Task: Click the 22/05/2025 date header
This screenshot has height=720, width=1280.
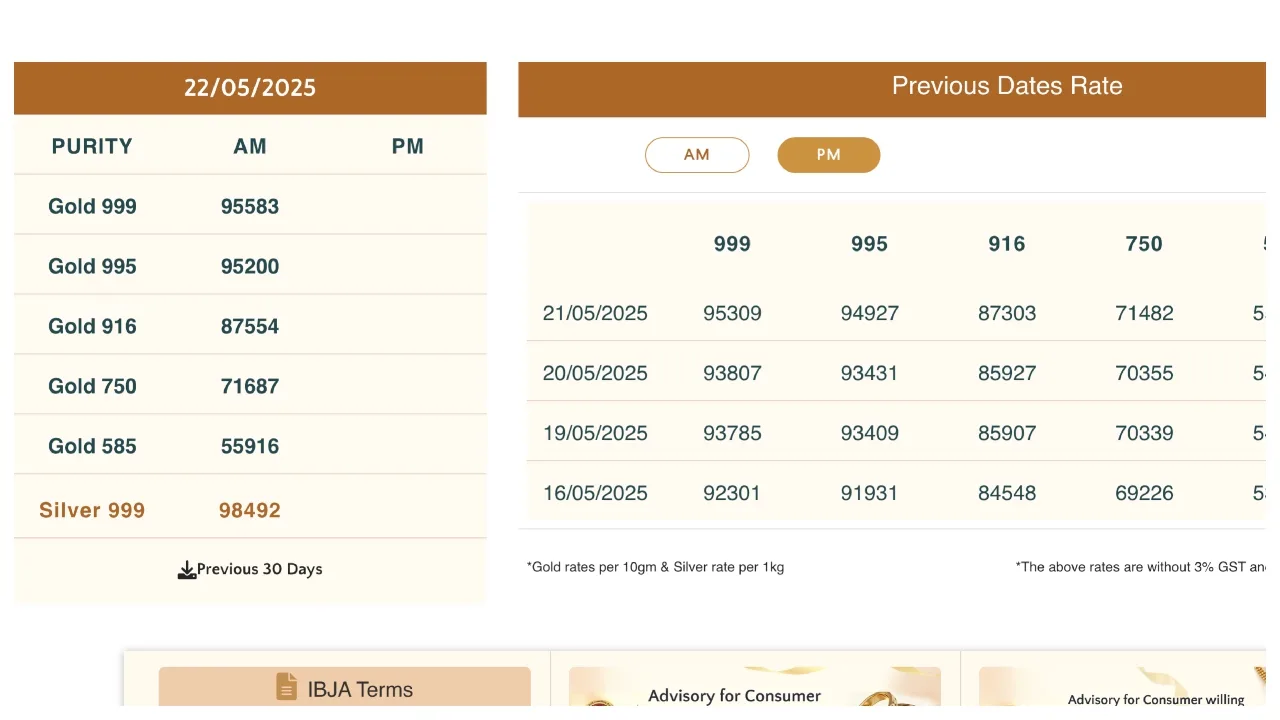Action: [250, 88]
